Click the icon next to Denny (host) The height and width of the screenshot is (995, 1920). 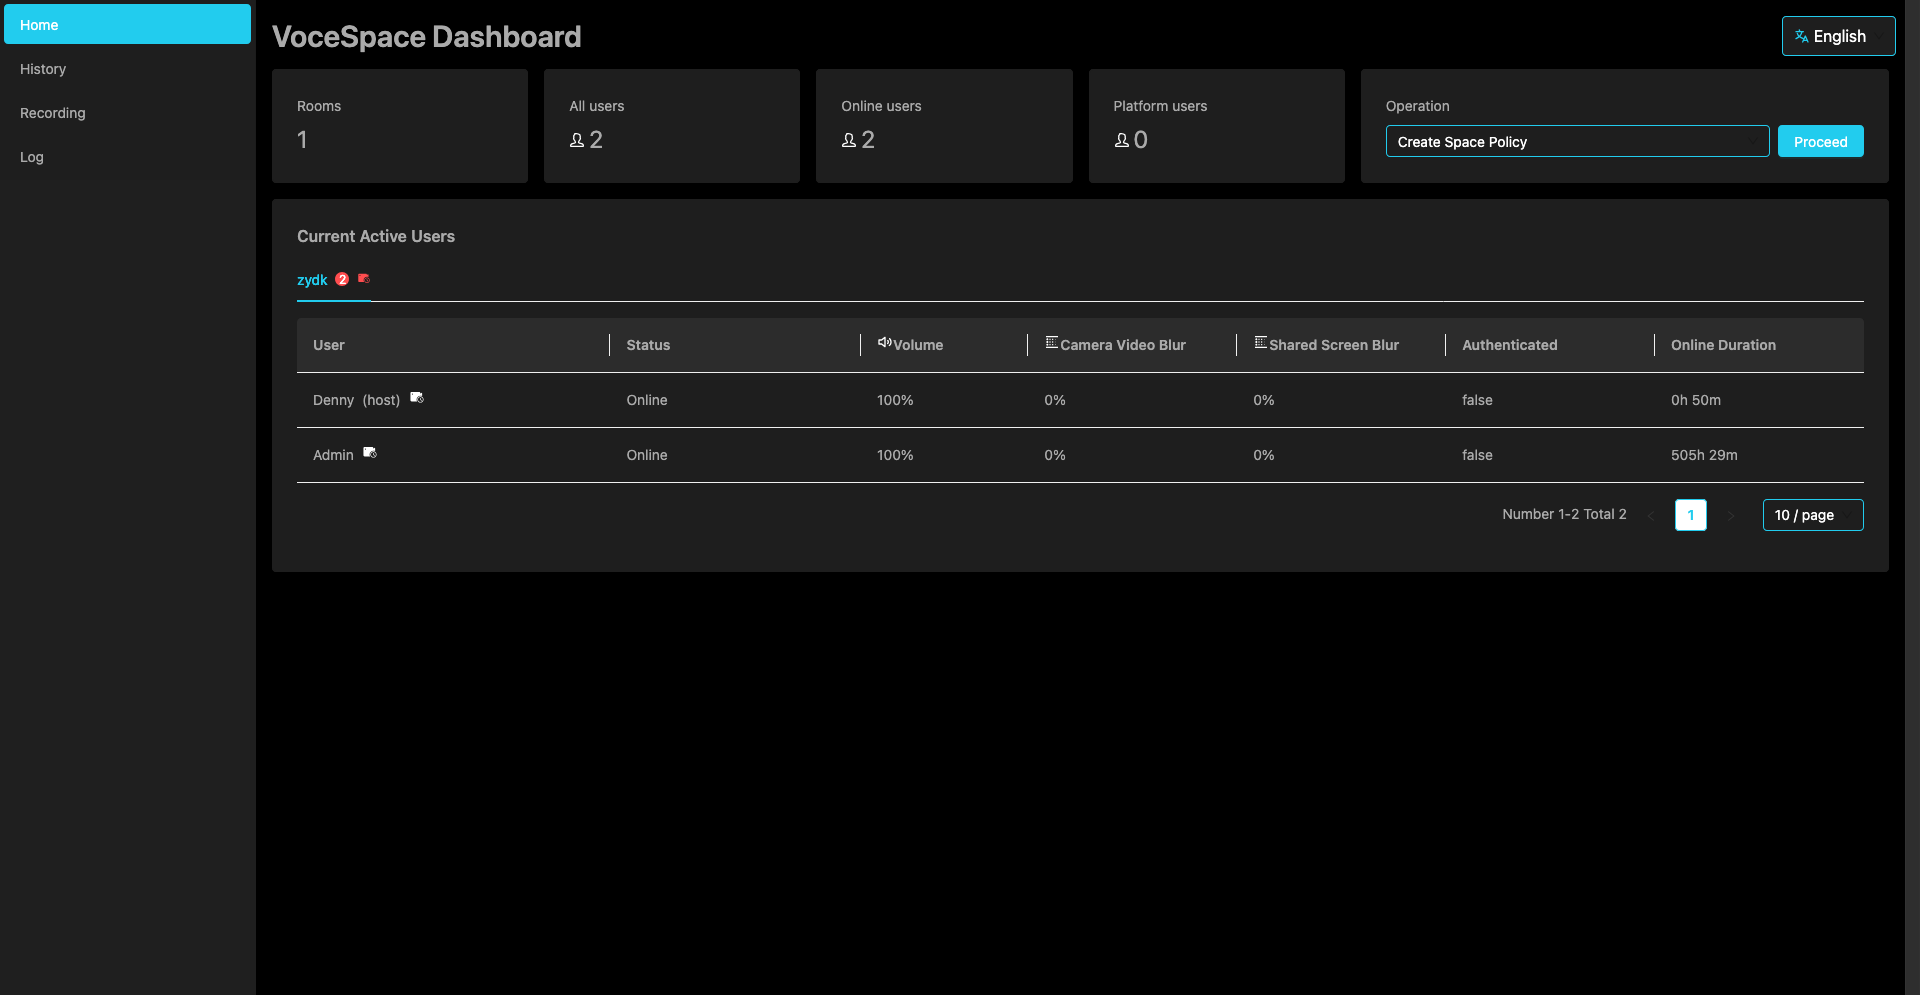tap(417, 398)
